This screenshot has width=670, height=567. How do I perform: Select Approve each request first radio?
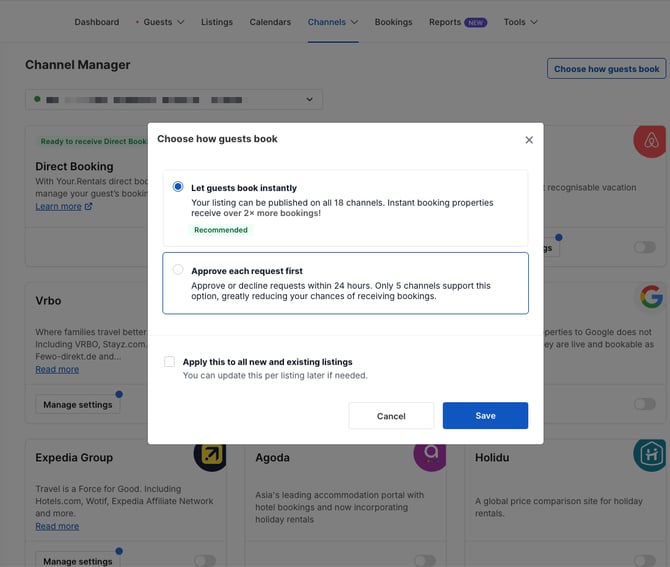pos(178,270)
